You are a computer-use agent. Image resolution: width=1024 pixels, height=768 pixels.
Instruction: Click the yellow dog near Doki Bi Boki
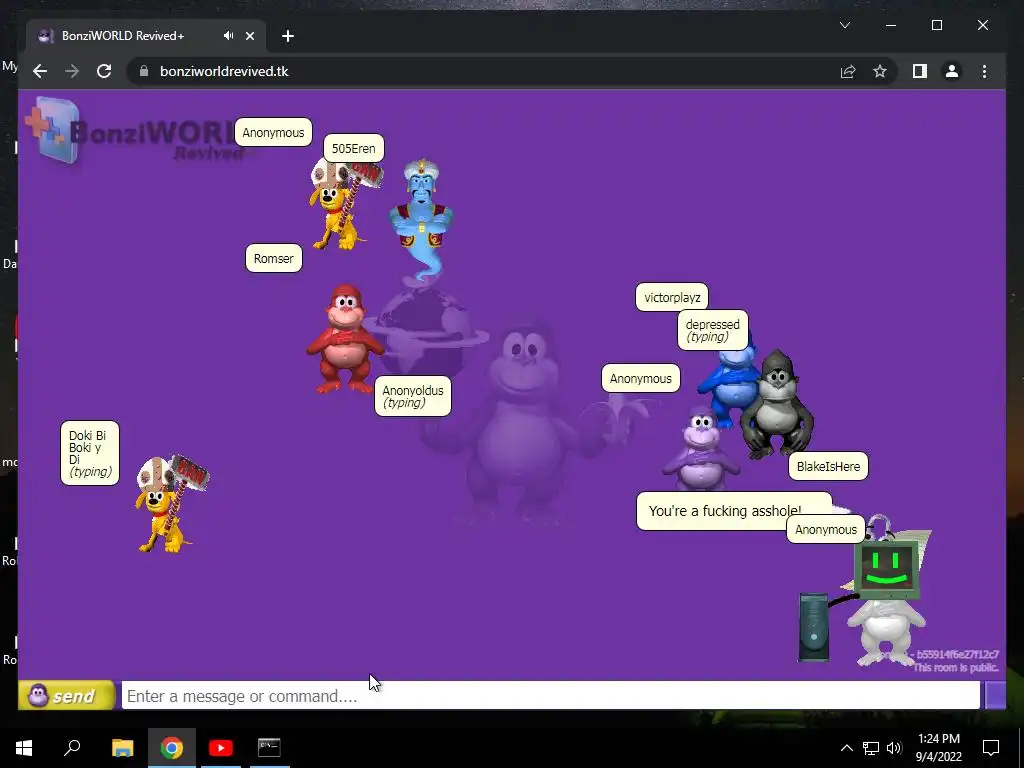(x=171, y=504)
